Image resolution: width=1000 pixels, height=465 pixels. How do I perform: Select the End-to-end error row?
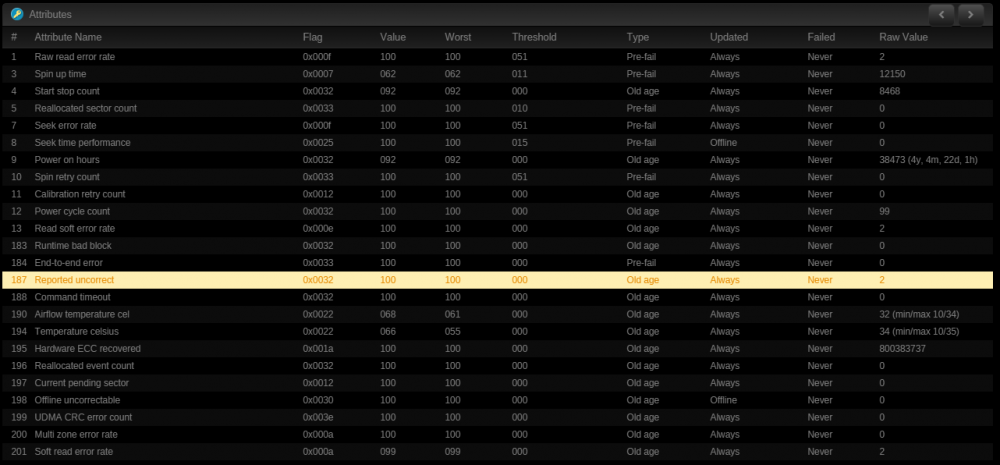point(497,263)
